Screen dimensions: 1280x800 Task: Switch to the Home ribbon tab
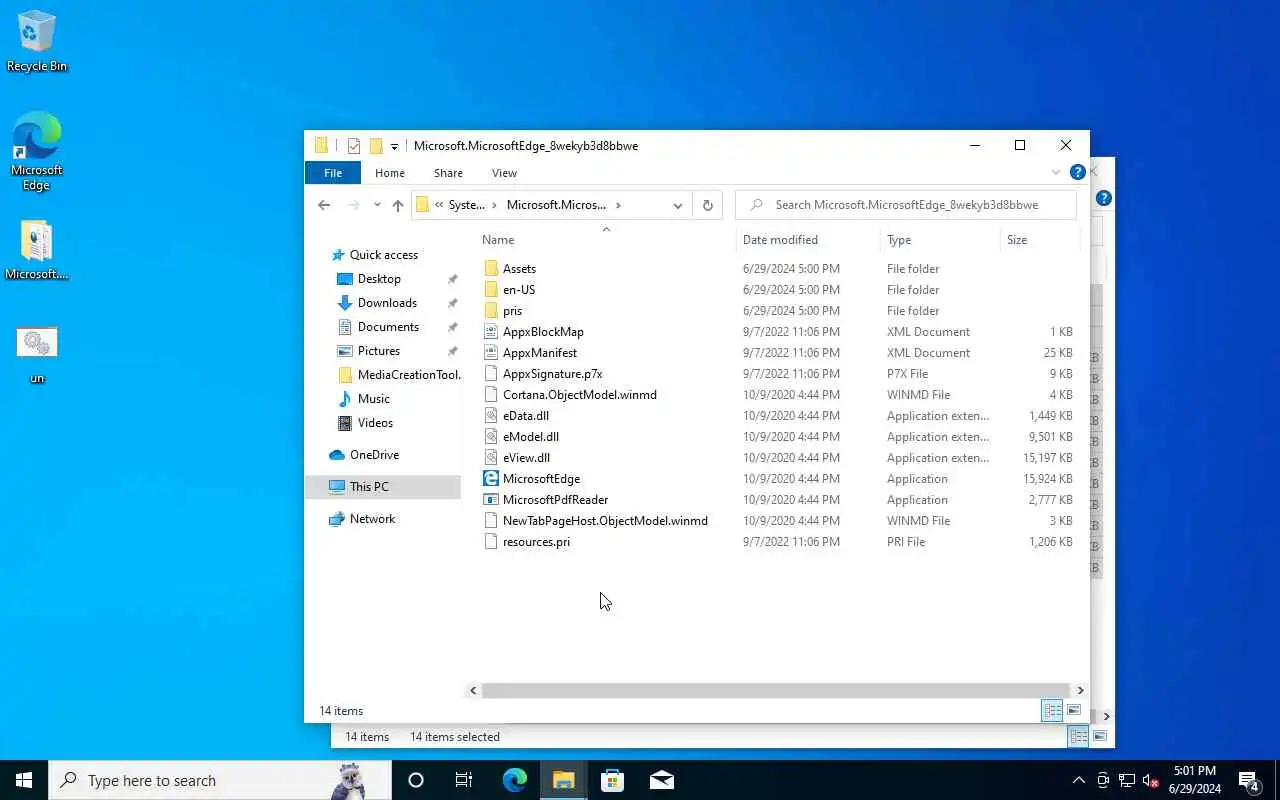click(x=390, y=173)
